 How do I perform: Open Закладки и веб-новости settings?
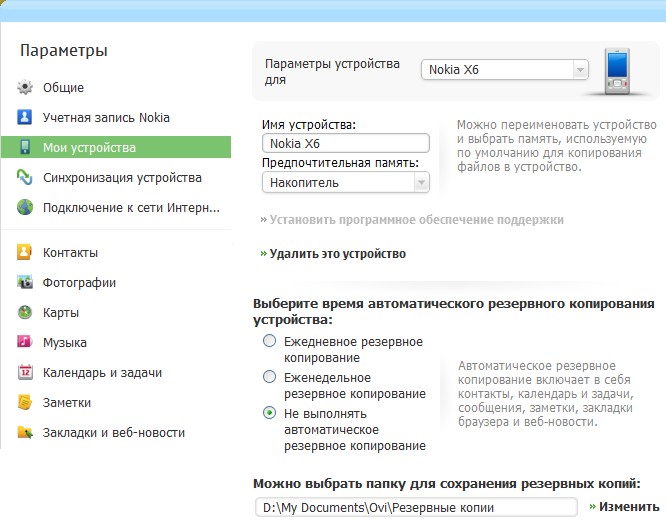114,433
